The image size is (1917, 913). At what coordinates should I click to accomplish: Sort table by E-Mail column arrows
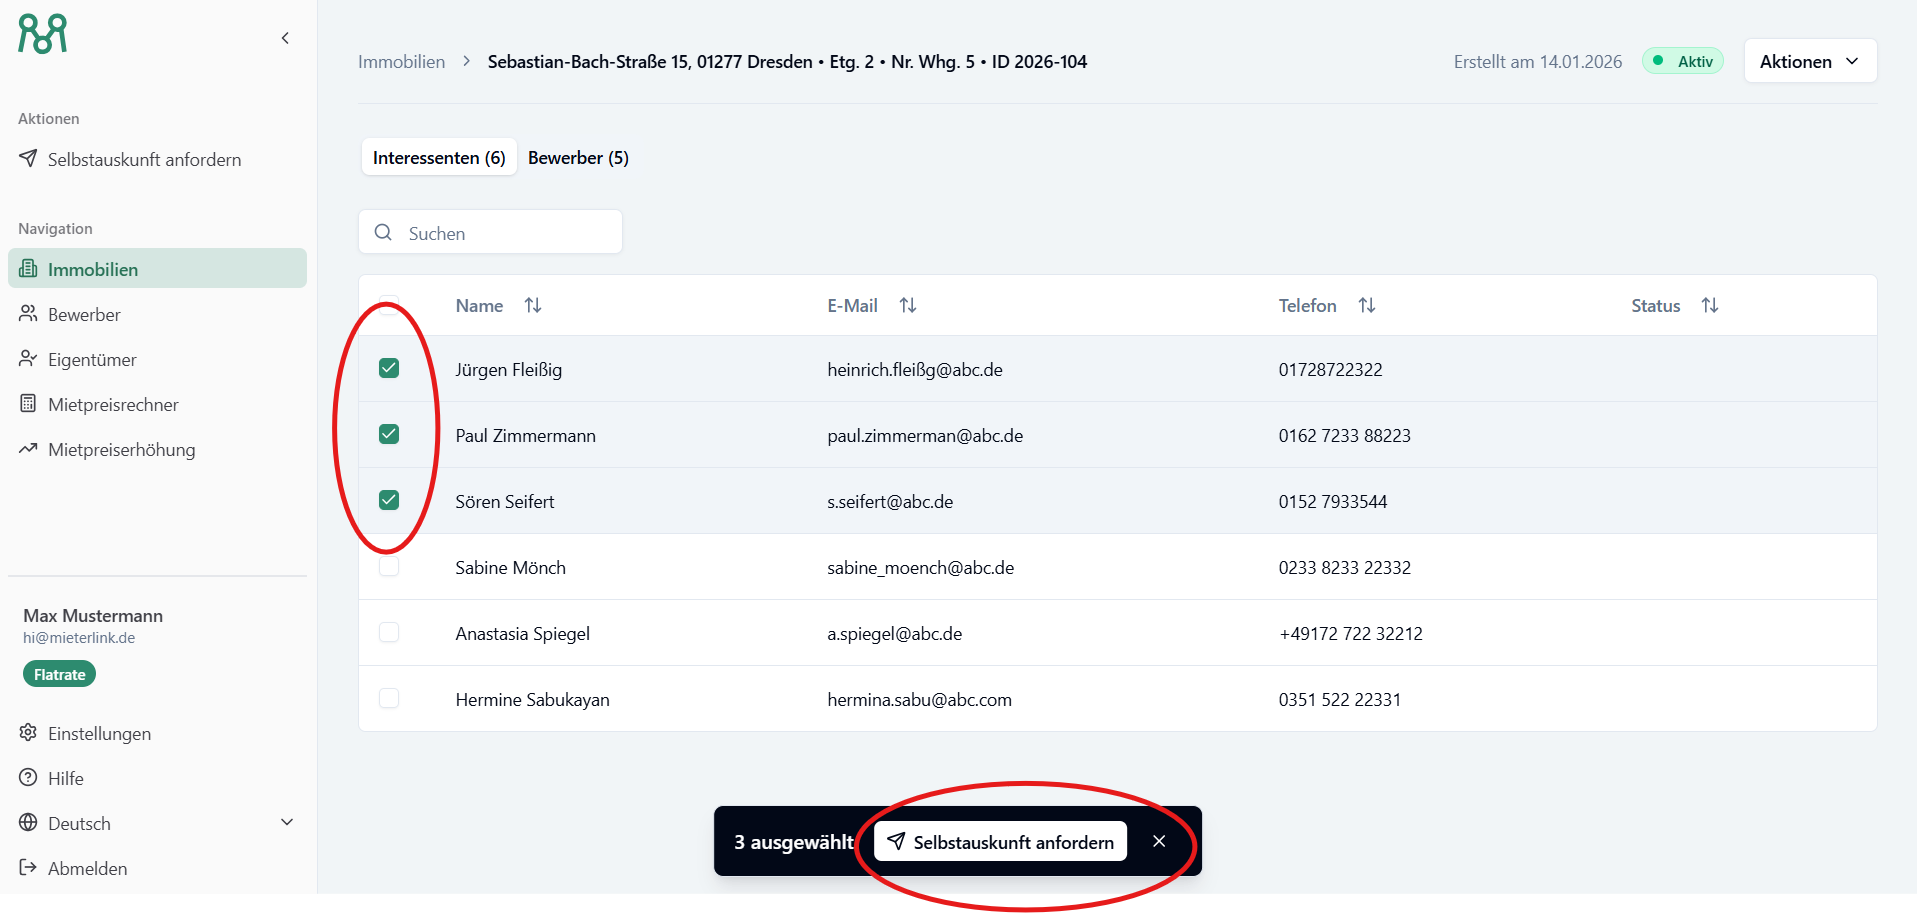click(907, 305)
